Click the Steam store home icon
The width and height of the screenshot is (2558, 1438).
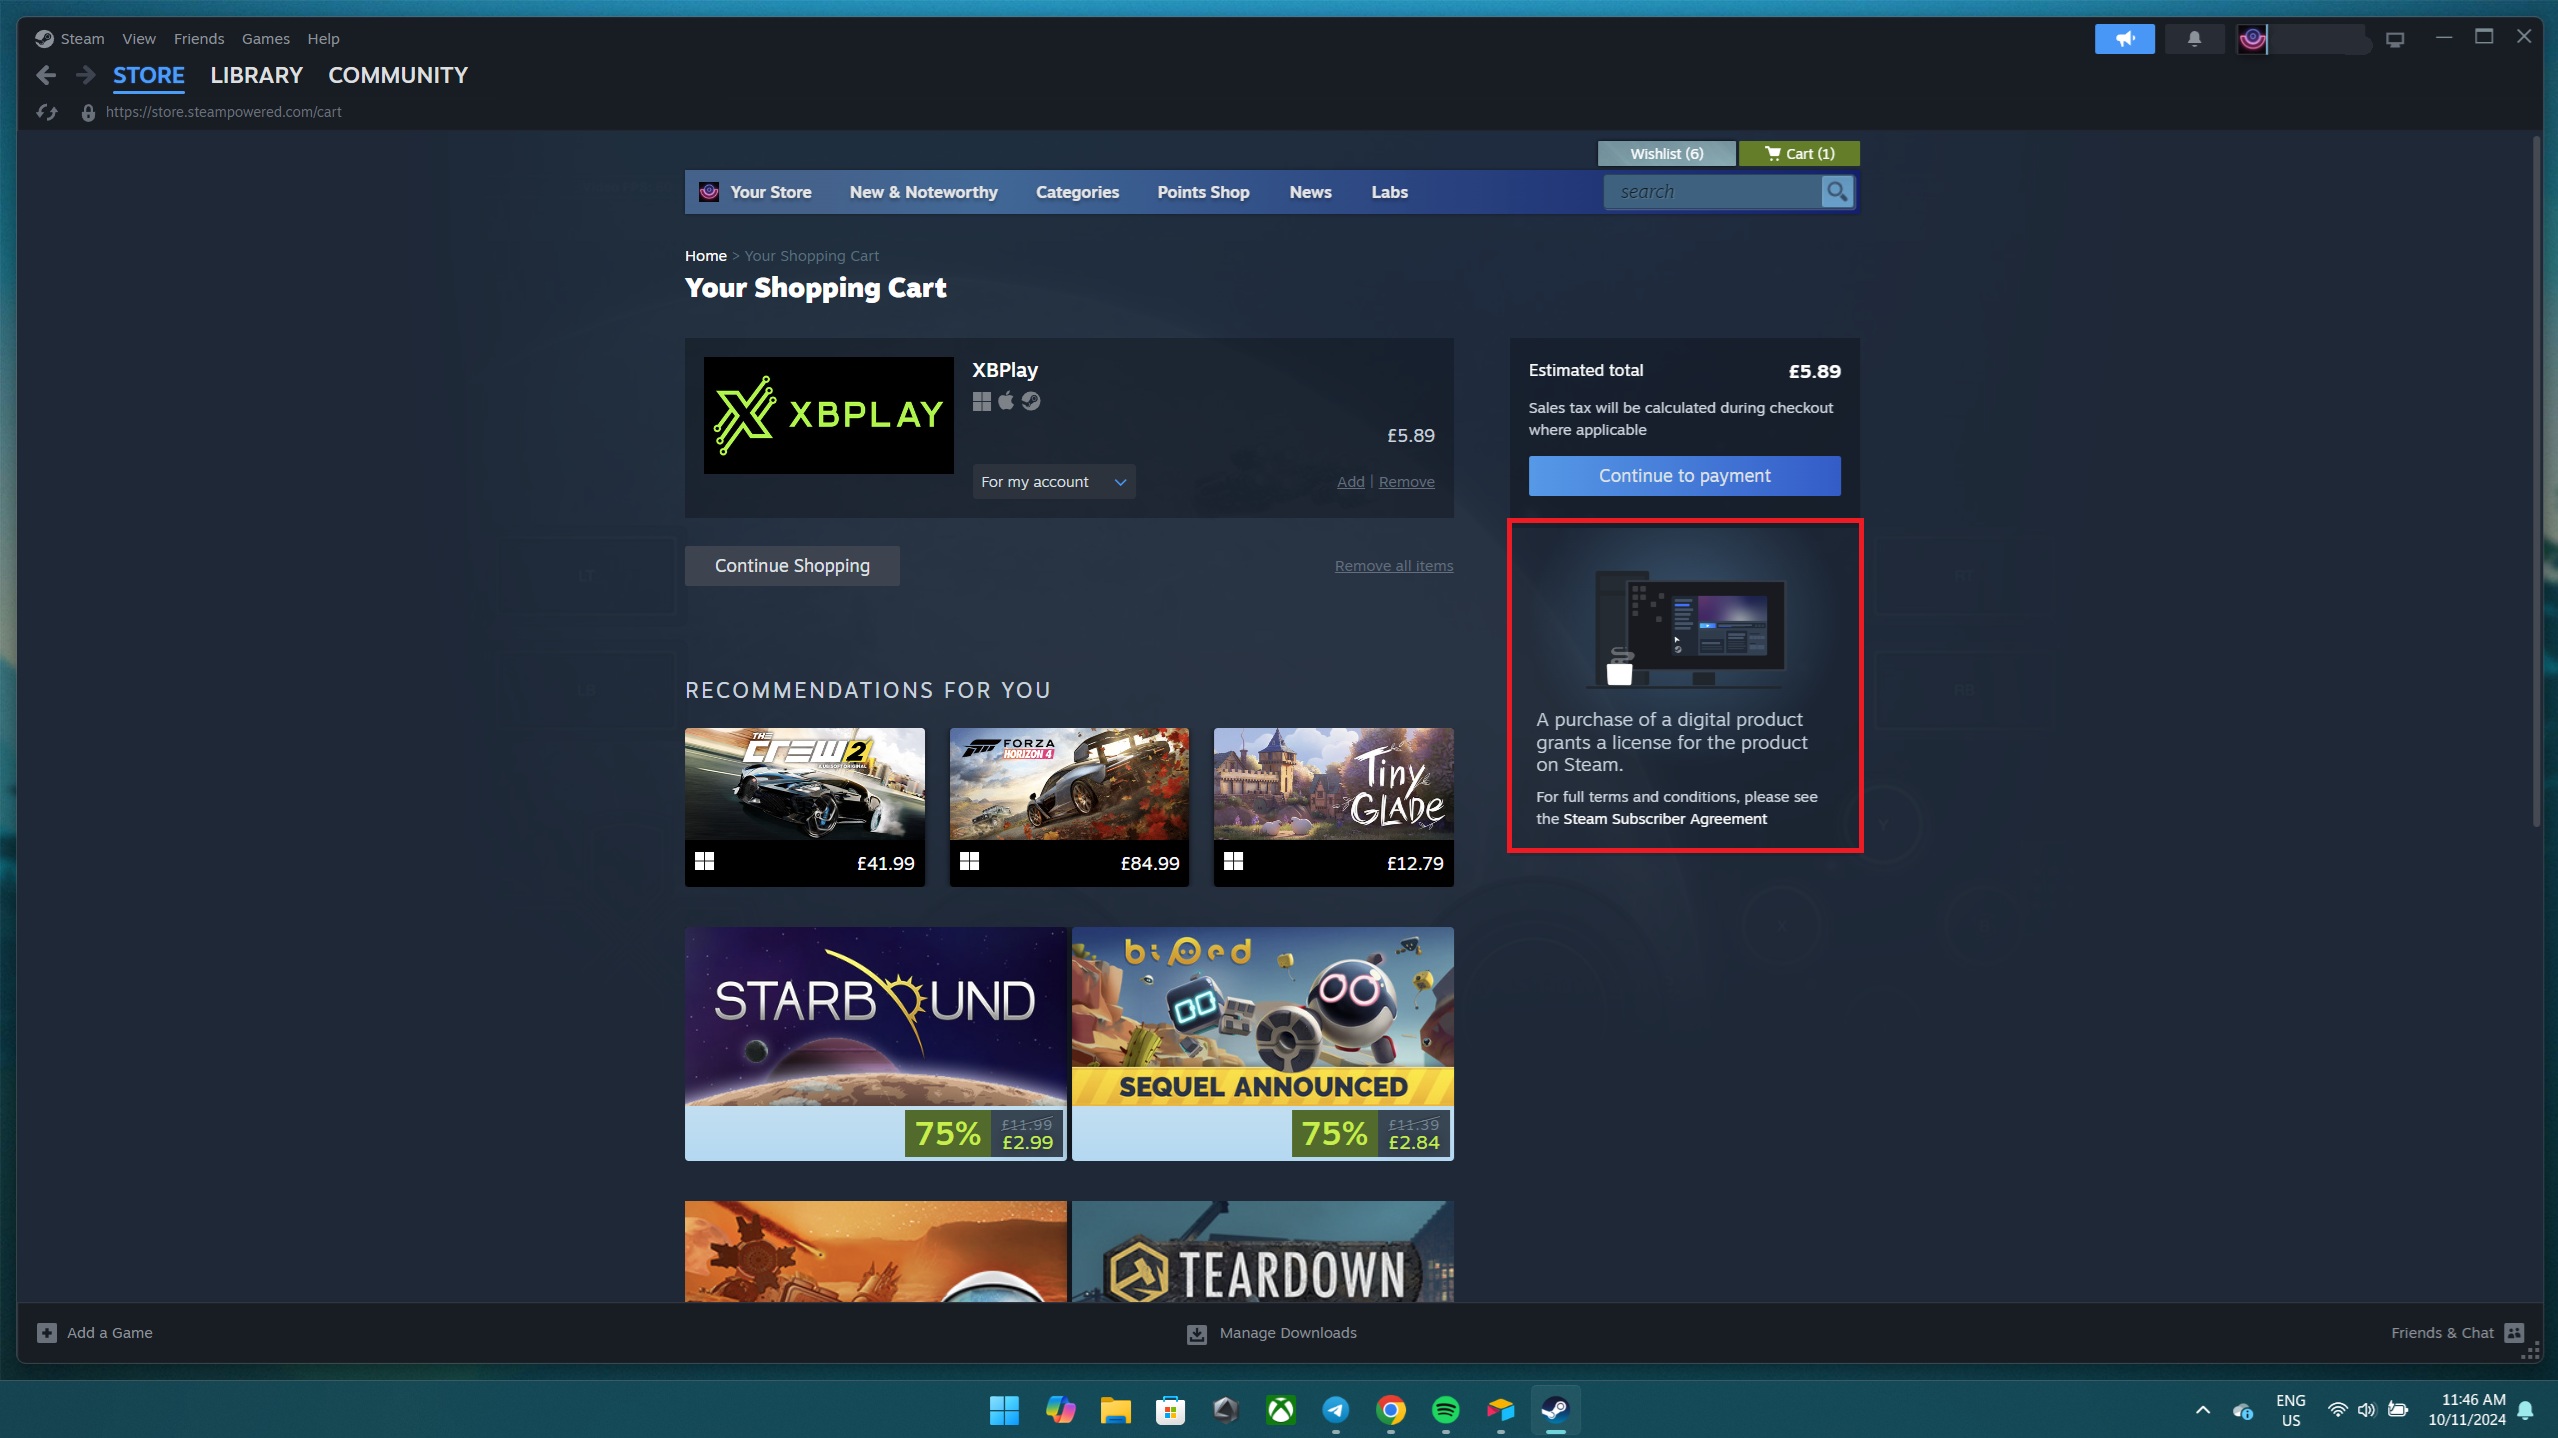click(710, 191)
